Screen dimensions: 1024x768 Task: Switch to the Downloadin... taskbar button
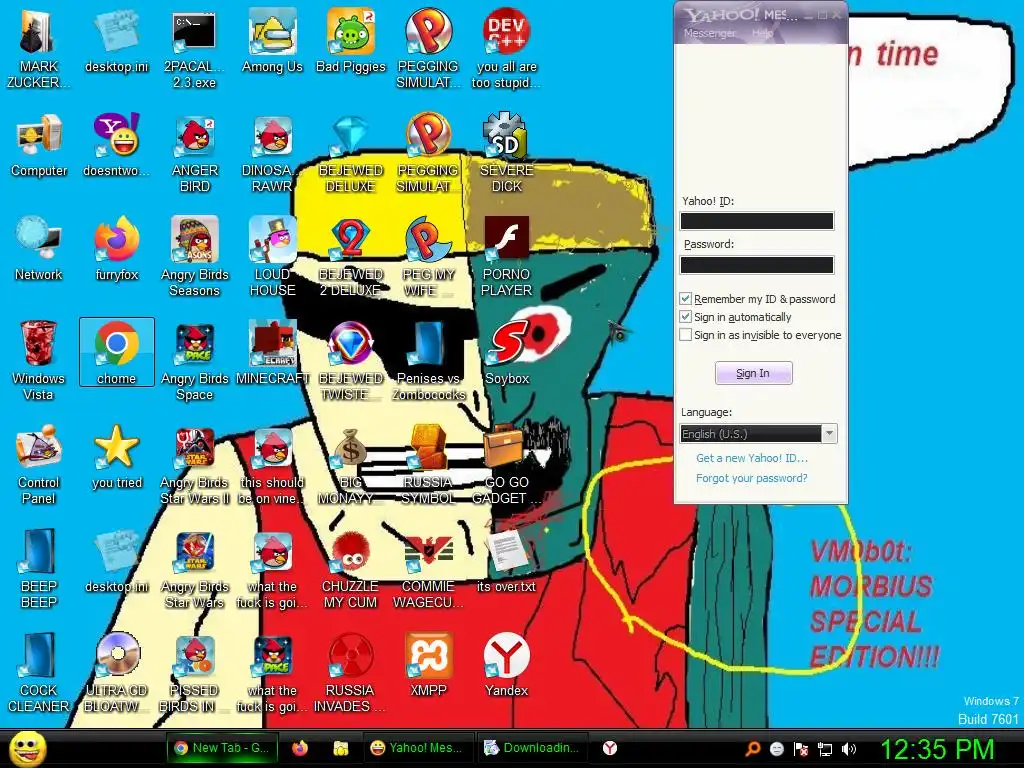pyautogui.click(x=531, y=748)
